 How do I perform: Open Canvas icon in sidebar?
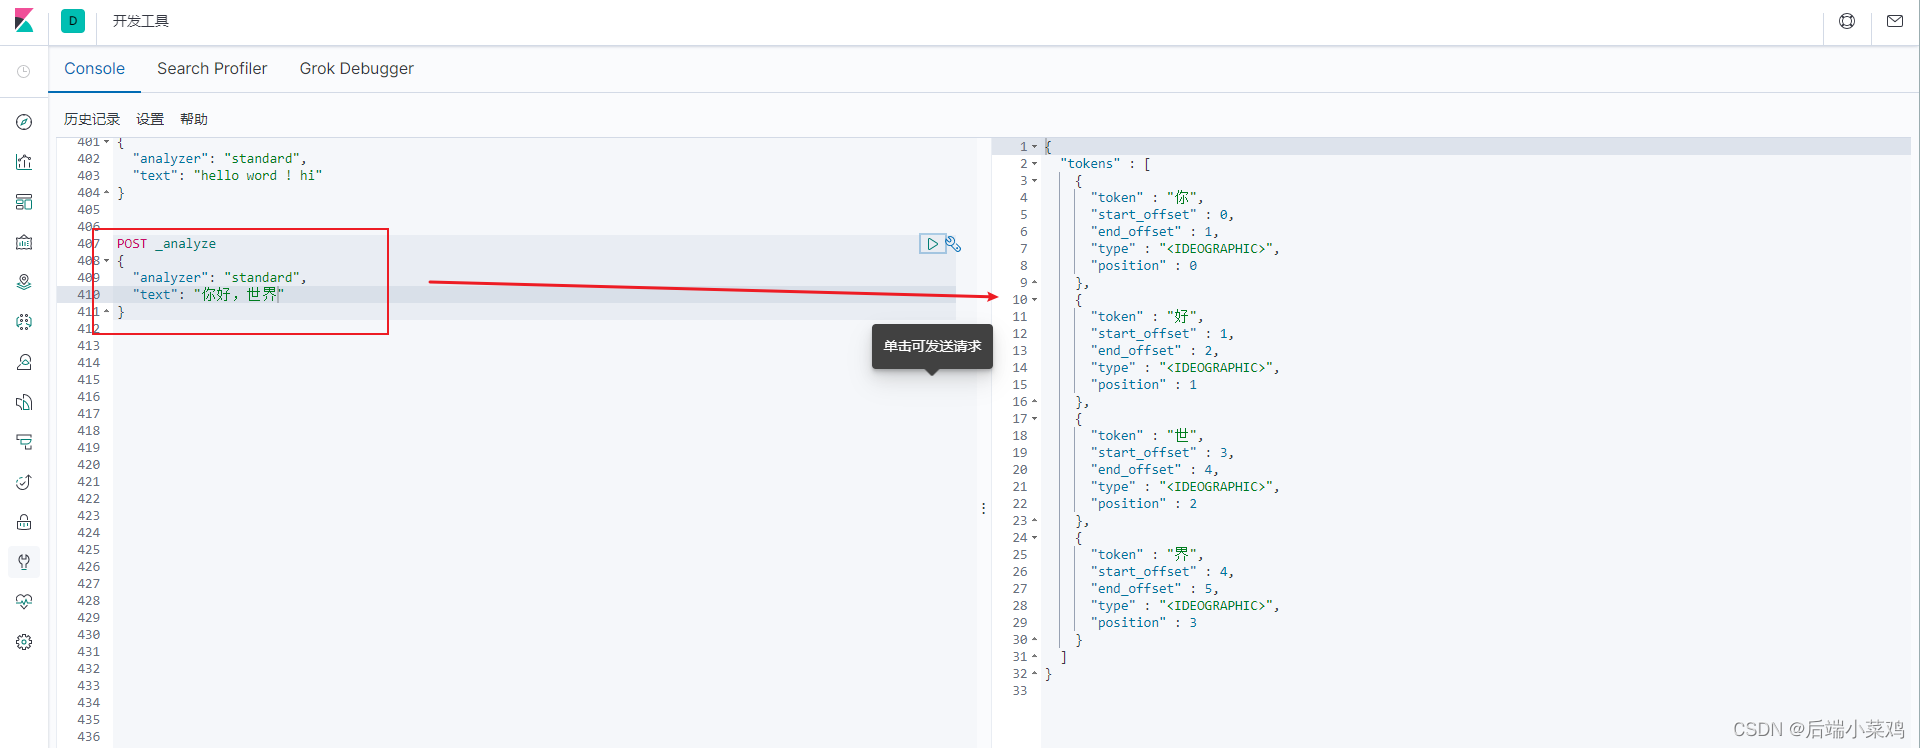(24, 242)
